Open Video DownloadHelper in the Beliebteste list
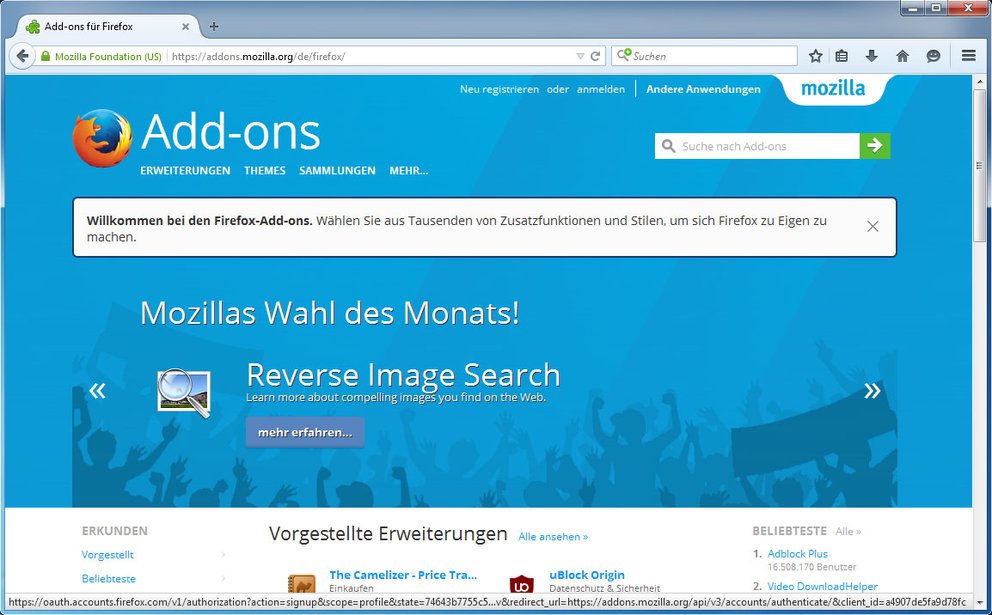The width and height of the screenshot is (992, 615). click(822, 587)
